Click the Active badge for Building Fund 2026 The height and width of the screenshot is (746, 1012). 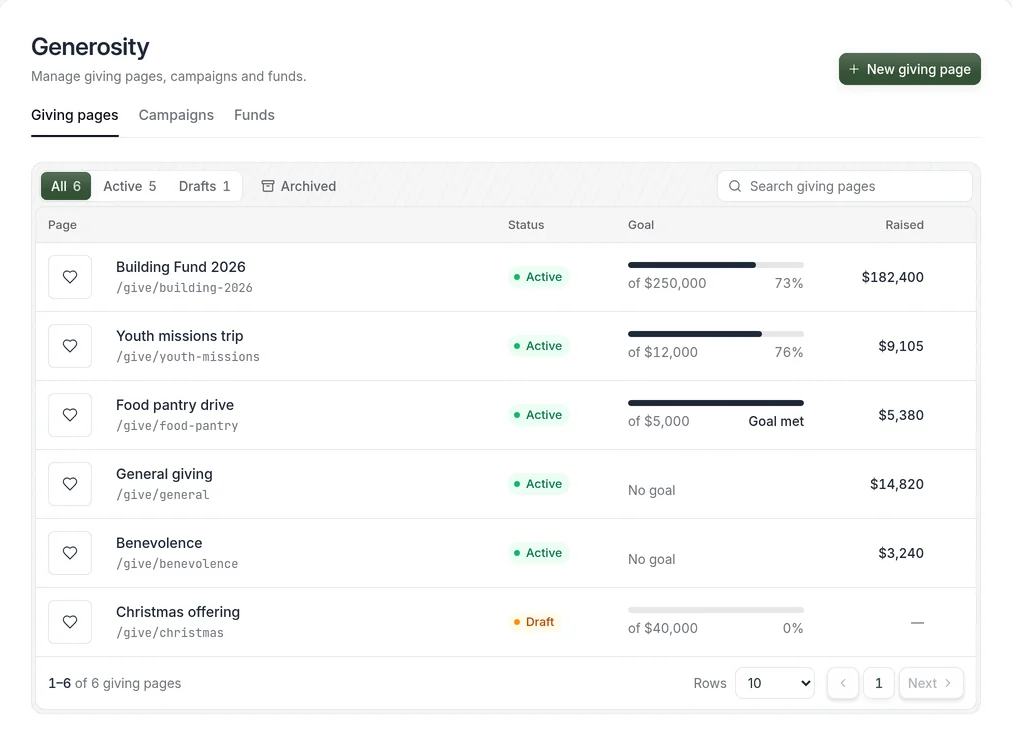538,277
